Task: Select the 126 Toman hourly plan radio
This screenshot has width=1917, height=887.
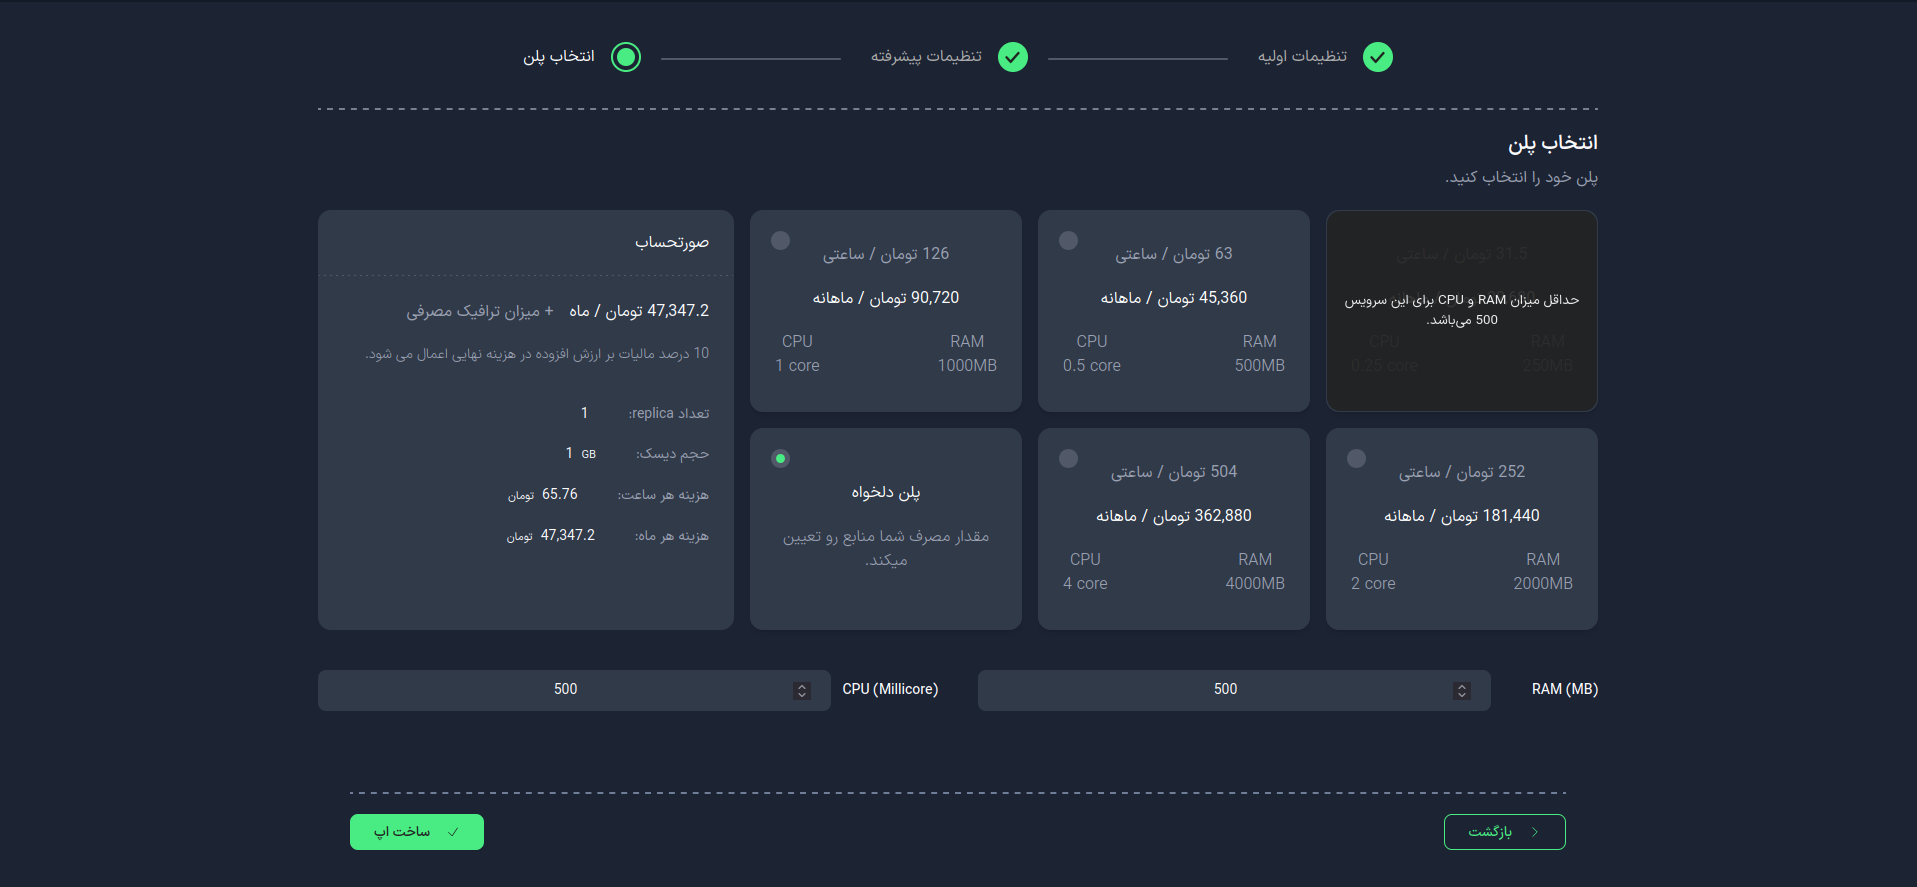Action: click(x=780, y=241)
